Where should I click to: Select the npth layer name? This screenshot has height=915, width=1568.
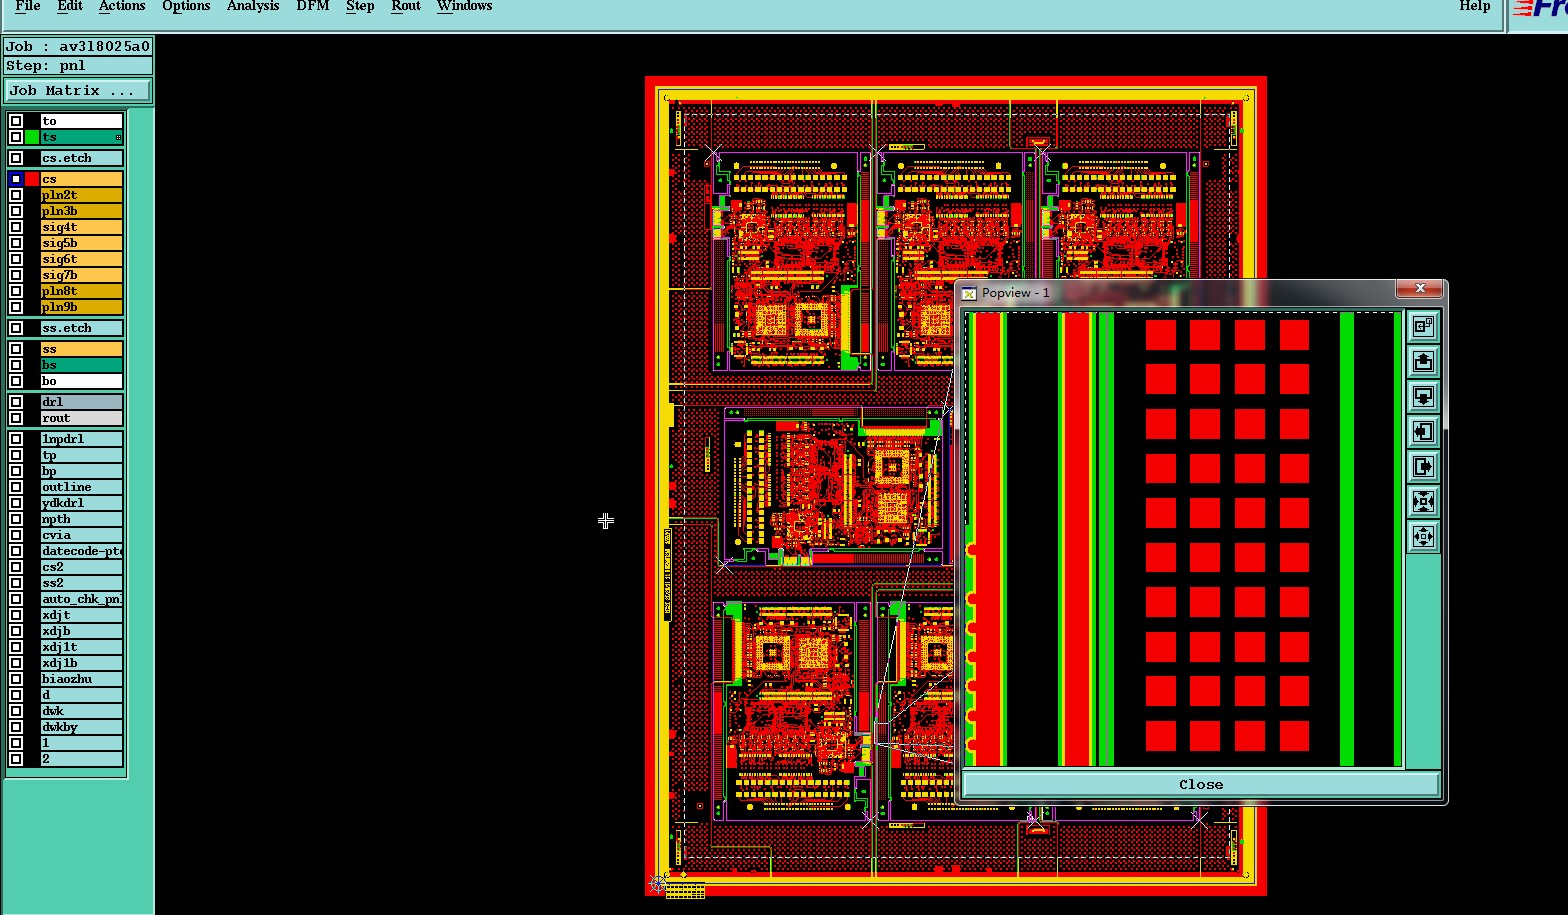pos(81,519)
